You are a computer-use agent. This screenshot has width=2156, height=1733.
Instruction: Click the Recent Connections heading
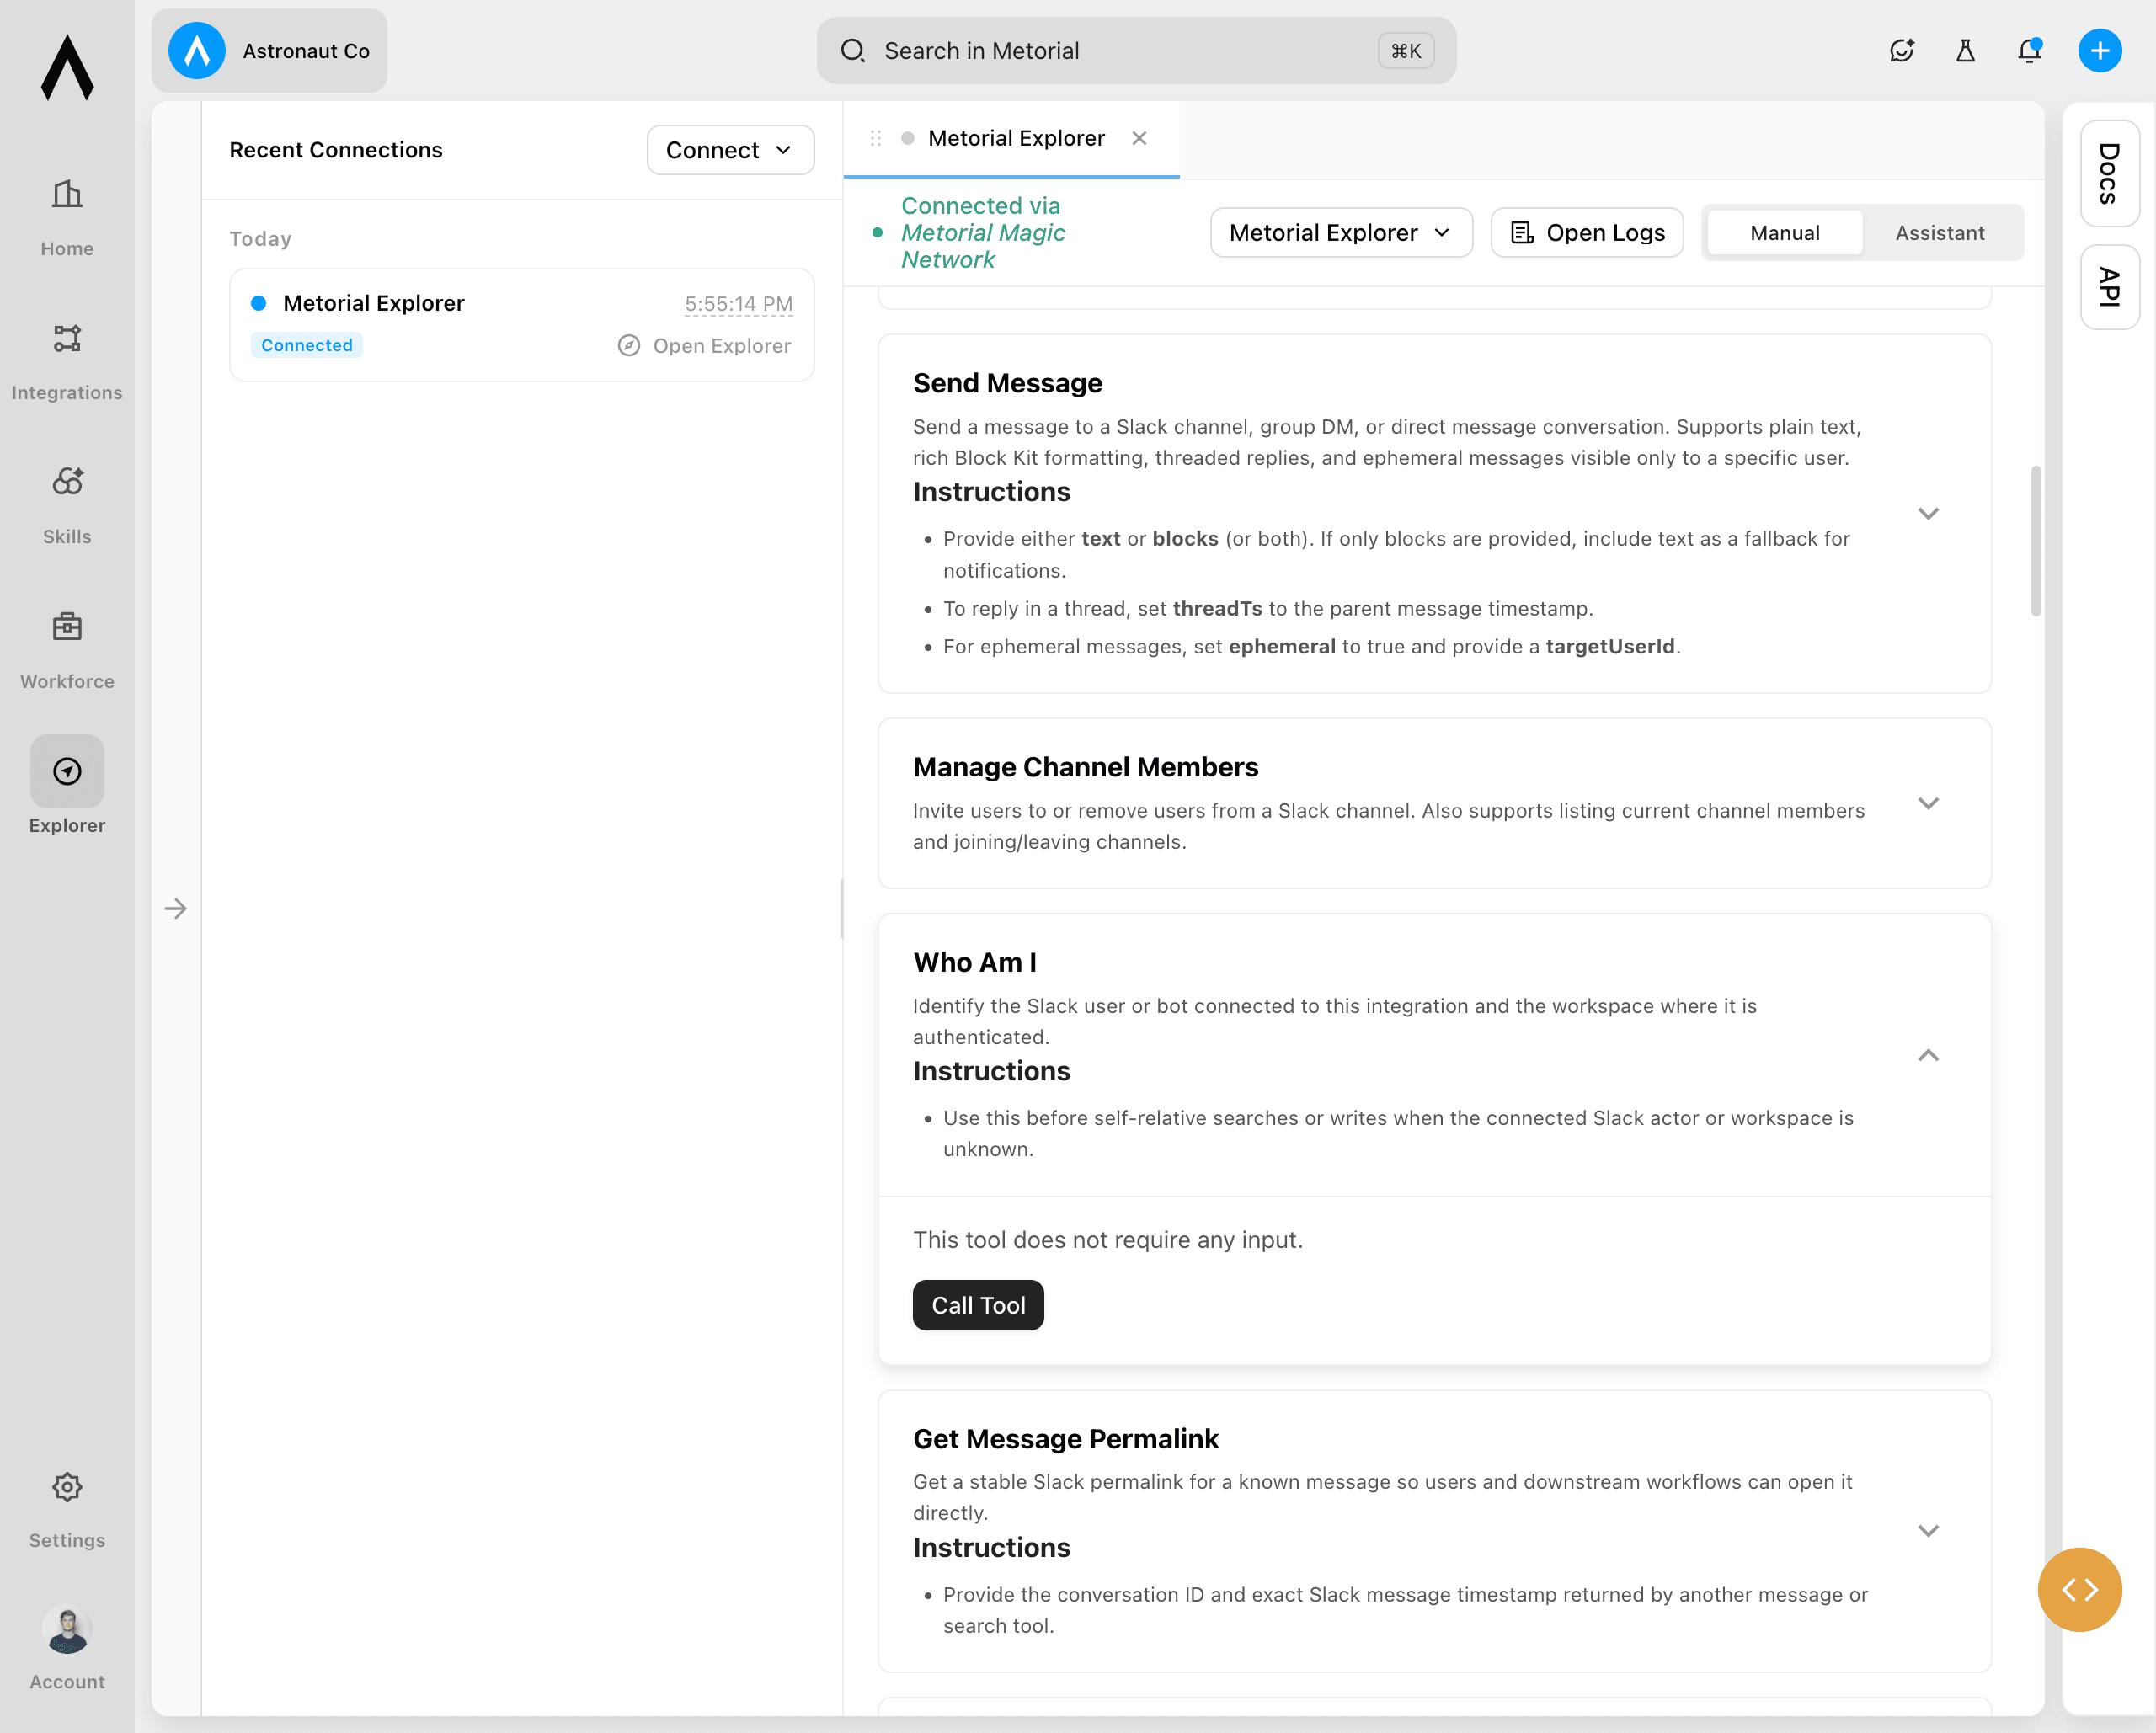tap(336, 150)
